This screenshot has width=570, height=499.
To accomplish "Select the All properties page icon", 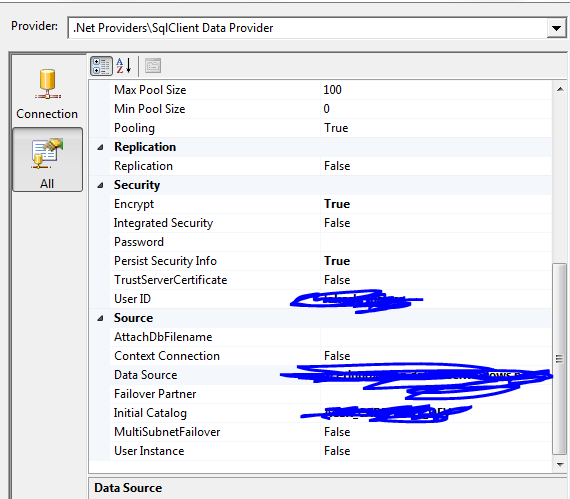I will point(47,160).
